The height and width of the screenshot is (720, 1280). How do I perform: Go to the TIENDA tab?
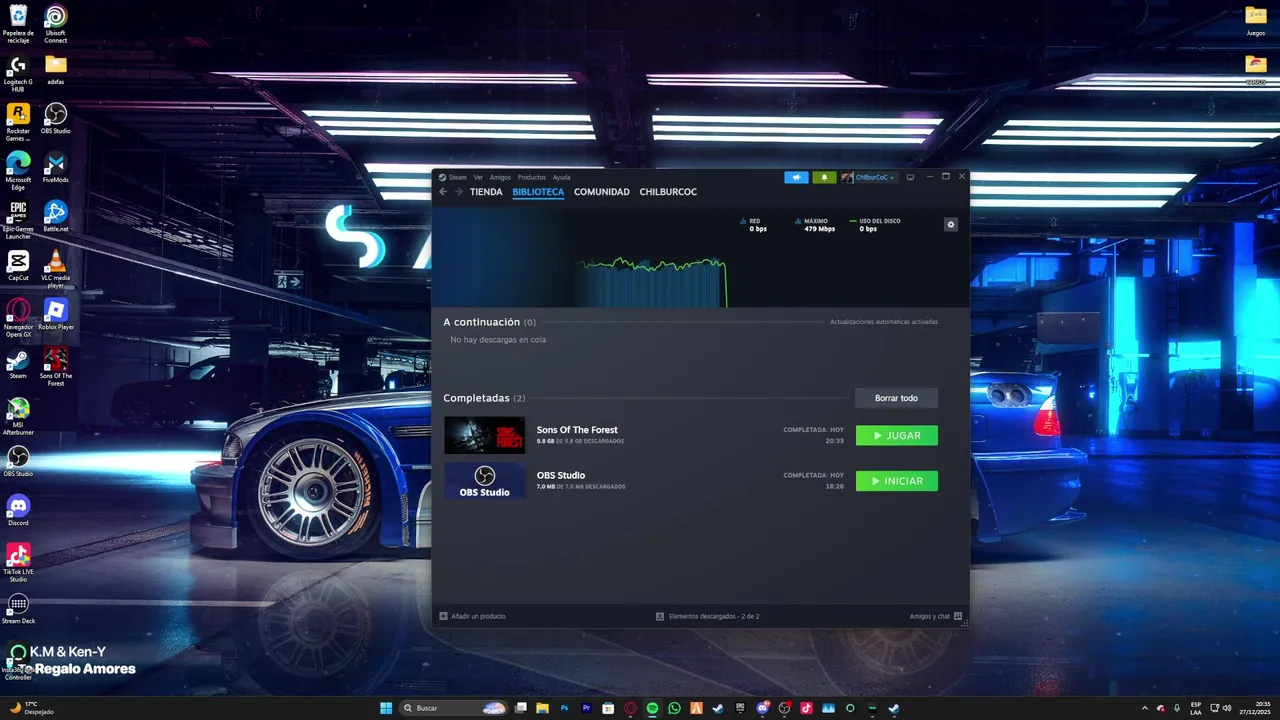point(486,192)
